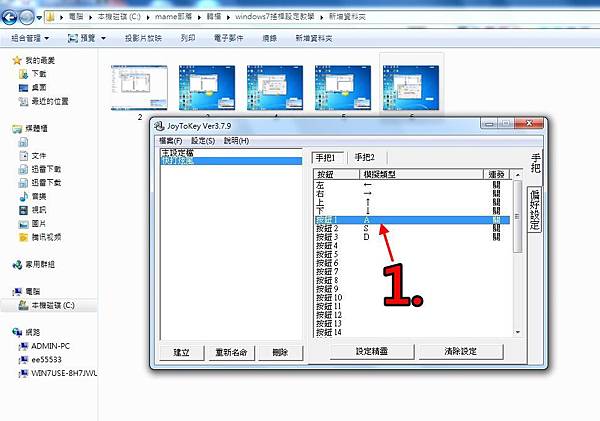Click the button list scrollbar thumb
Image resolution: width=600 pixels, height=421 pixels.
tap(517, 216)
